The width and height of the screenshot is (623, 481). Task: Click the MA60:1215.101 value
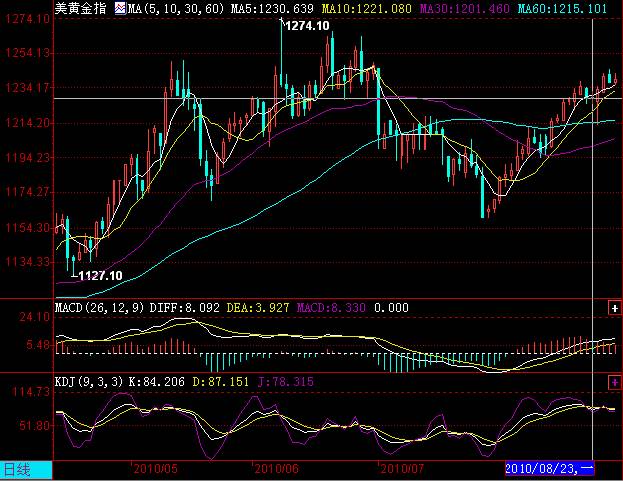562,8
